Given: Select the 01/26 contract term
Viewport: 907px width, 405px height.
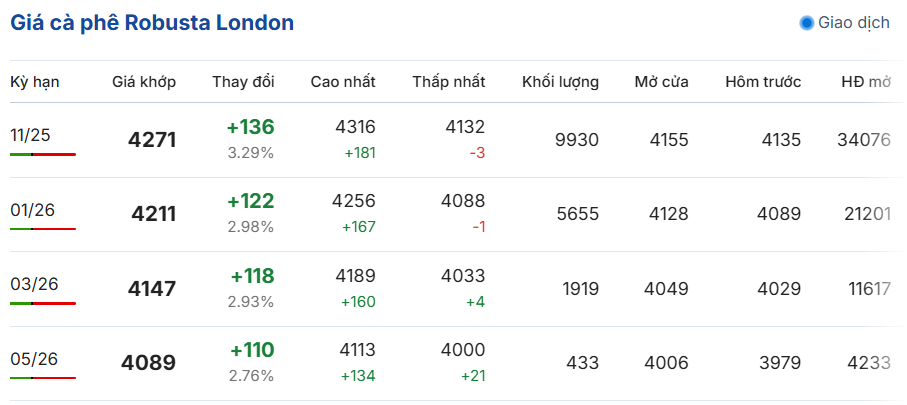Looking at the screenshot, I should 30,210.
